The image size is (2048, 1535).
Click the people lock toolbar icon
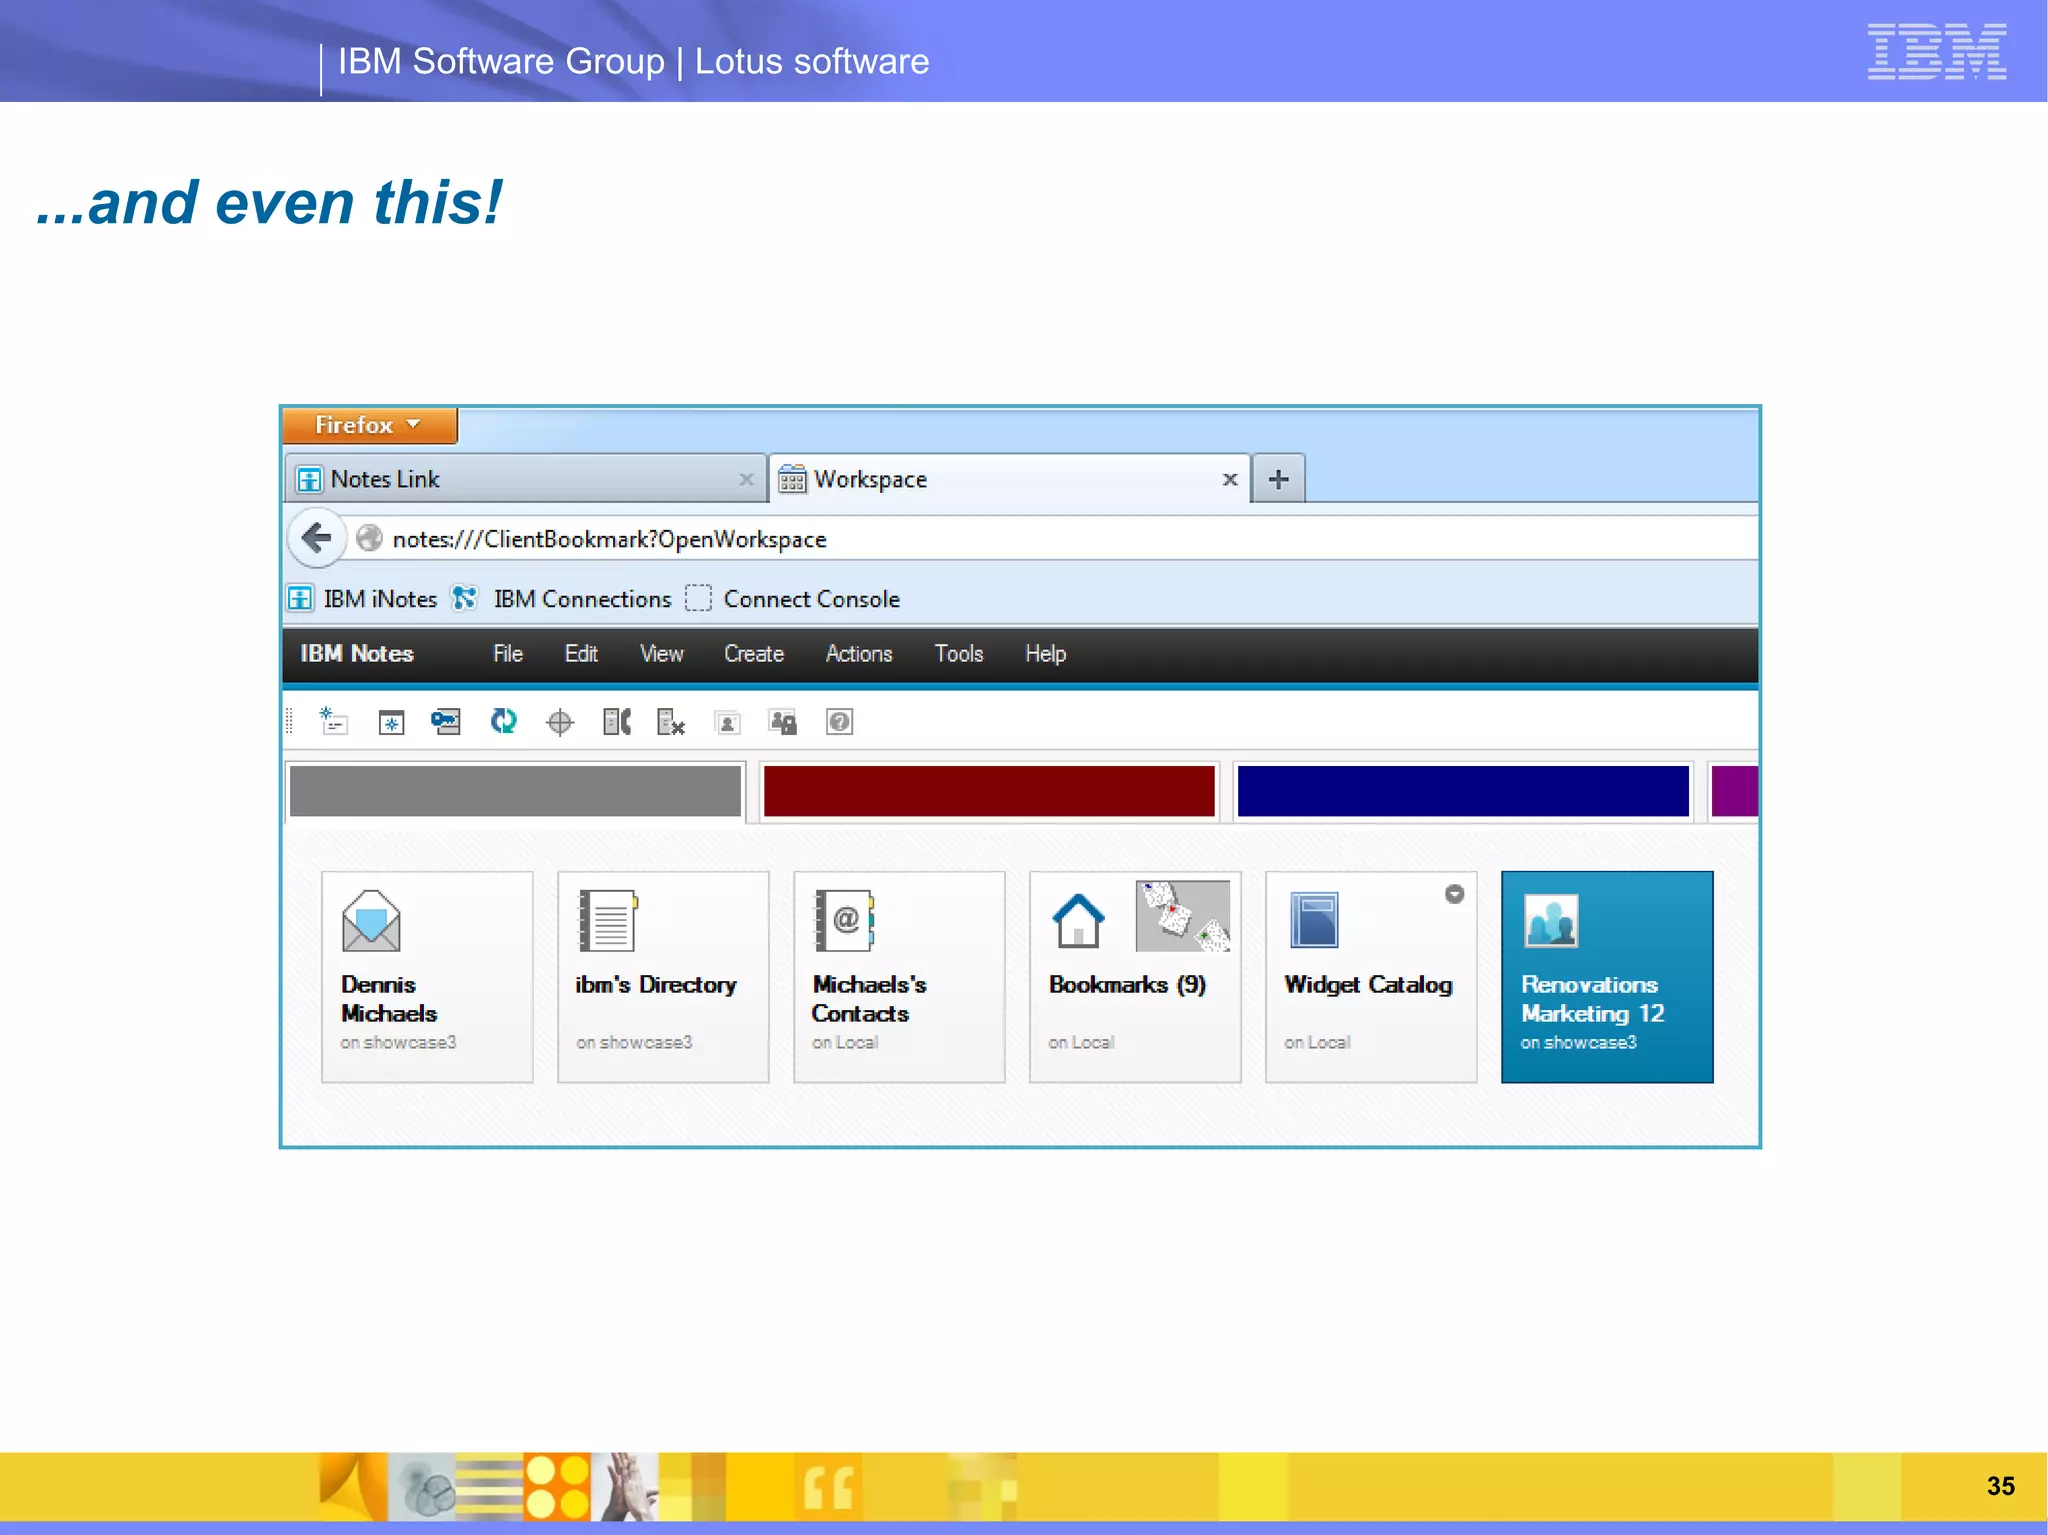pos(783,722)
